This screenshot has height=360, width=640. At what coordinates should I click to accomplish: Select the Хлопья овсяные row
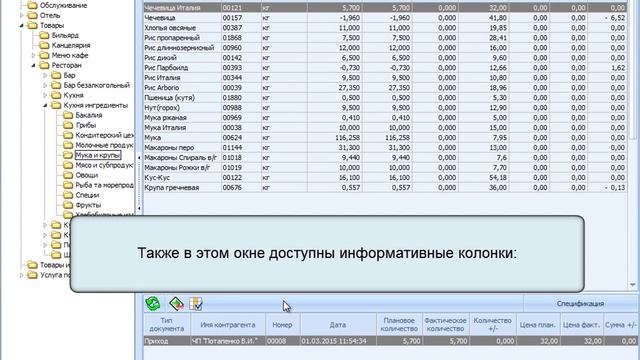tap(385, 28)
